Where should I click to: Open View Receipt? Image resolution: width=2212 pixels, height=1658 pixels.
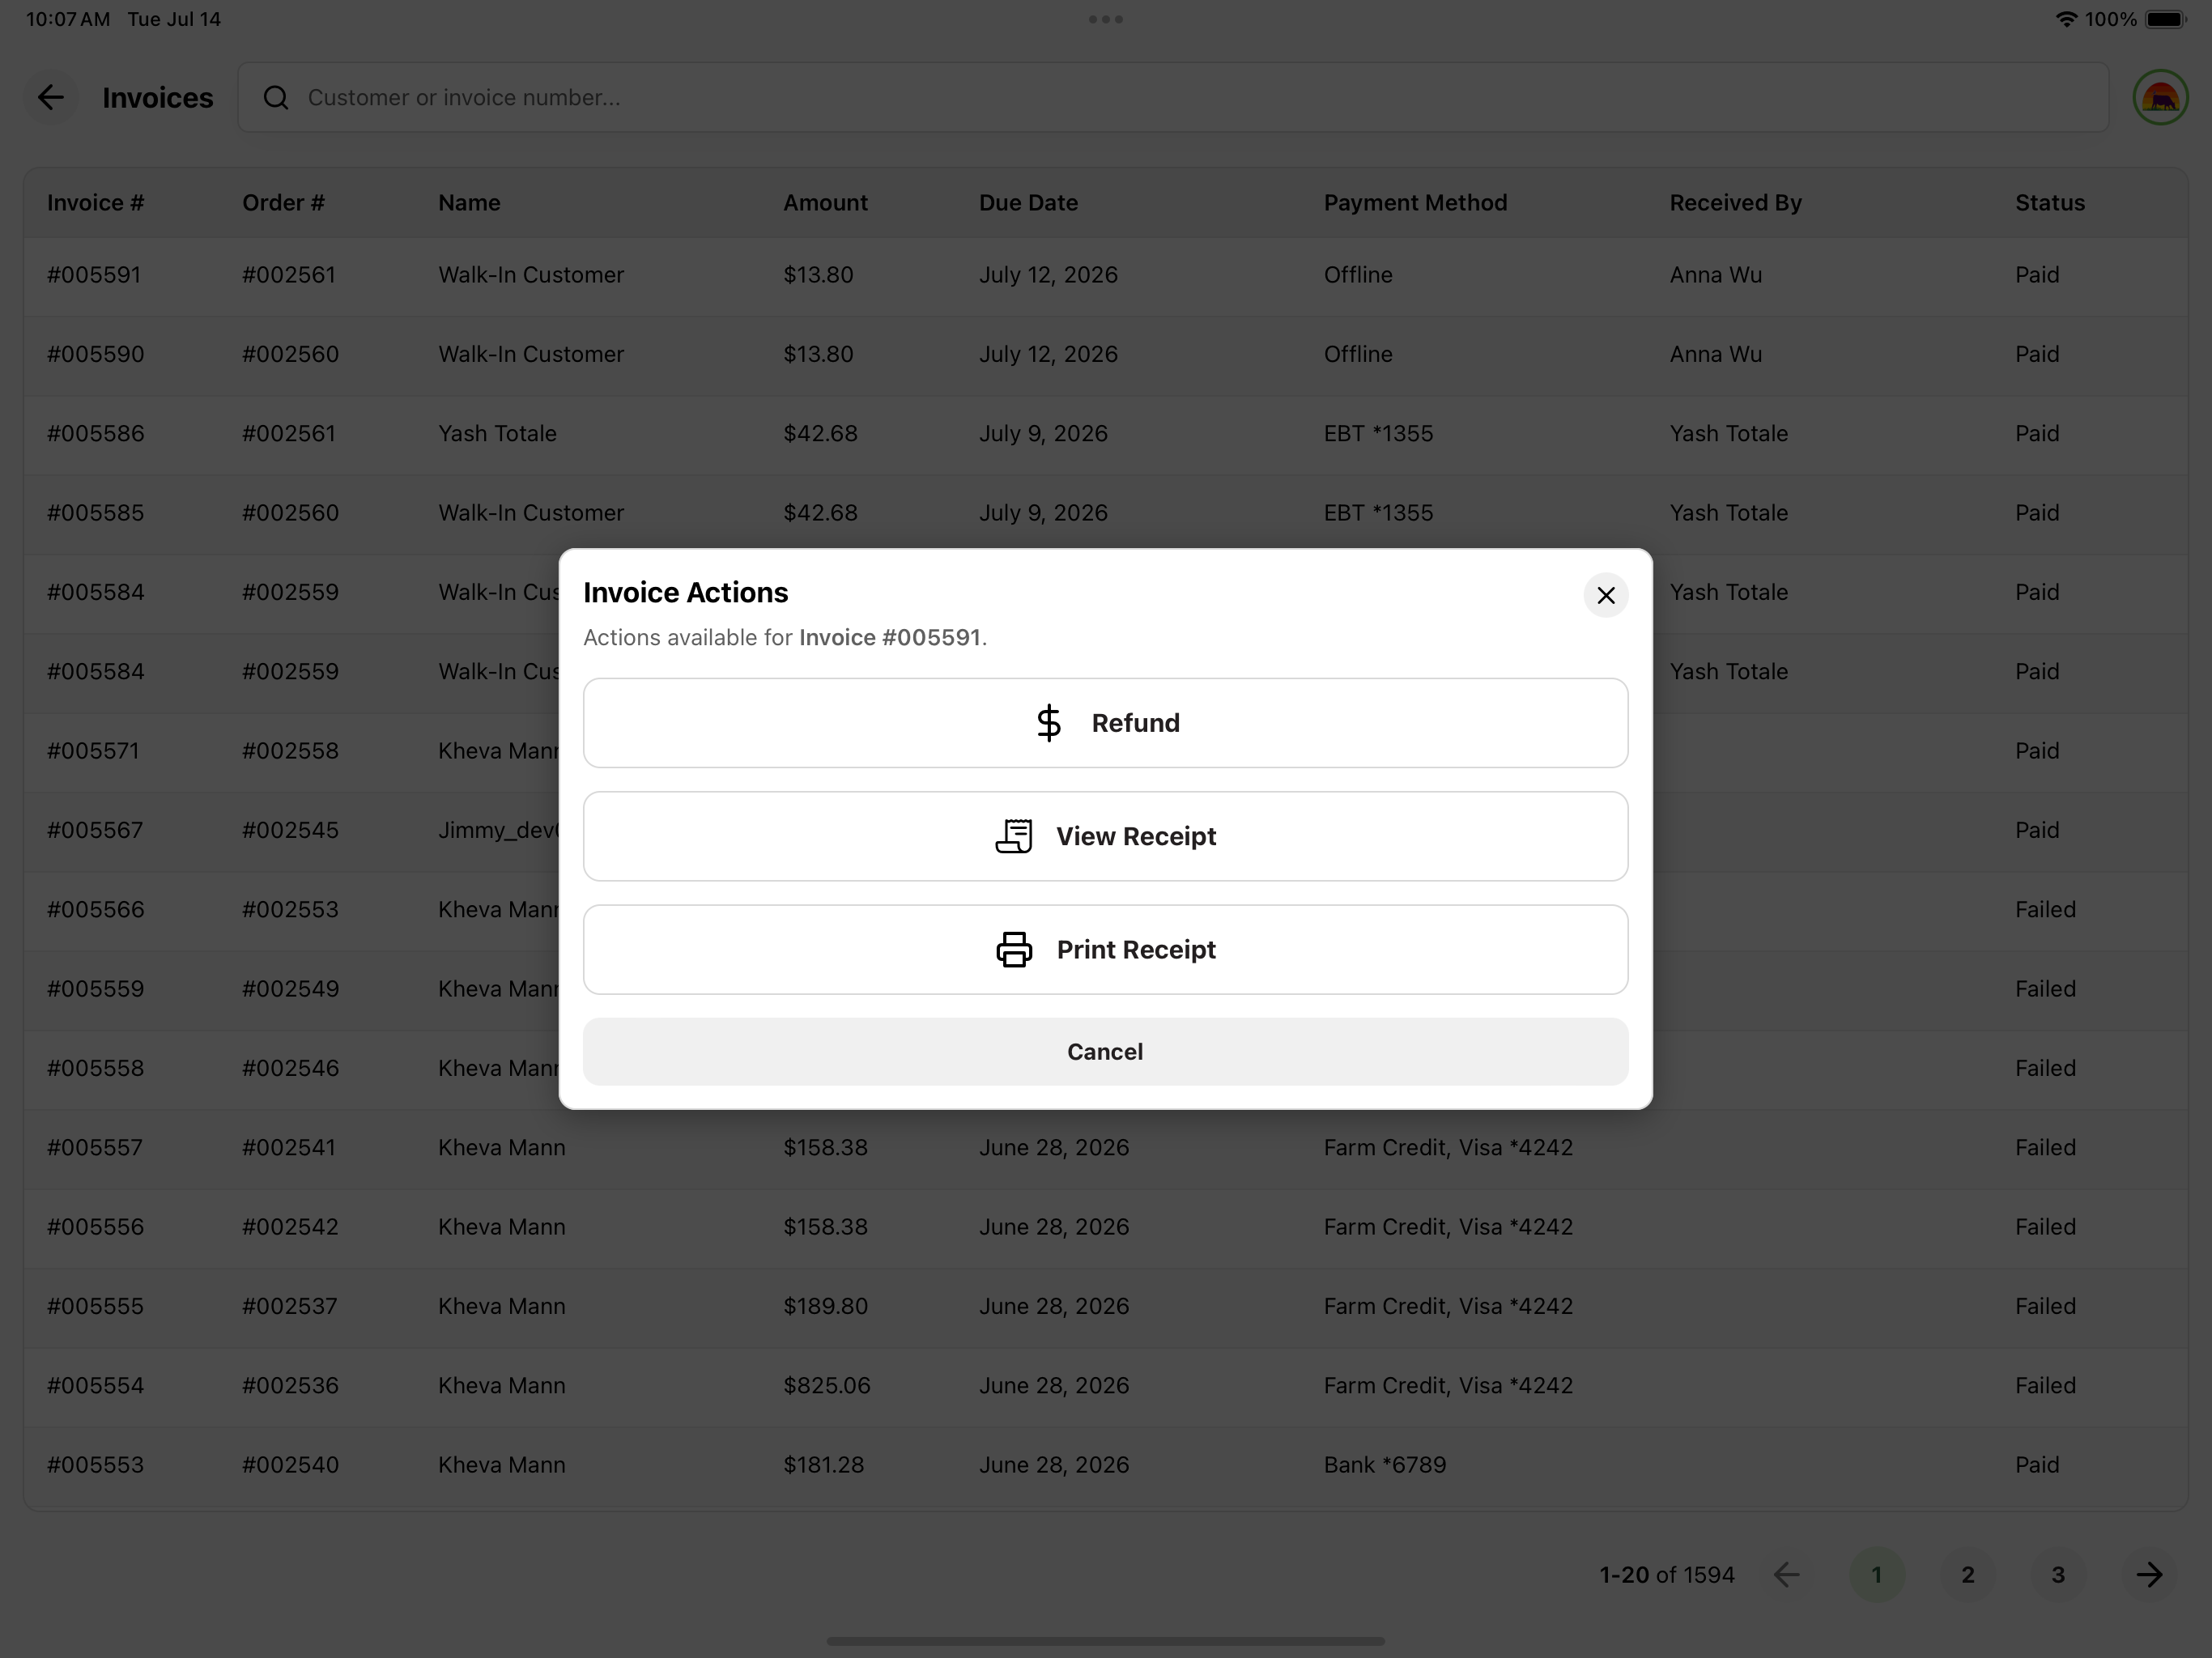click(1105, 836)
